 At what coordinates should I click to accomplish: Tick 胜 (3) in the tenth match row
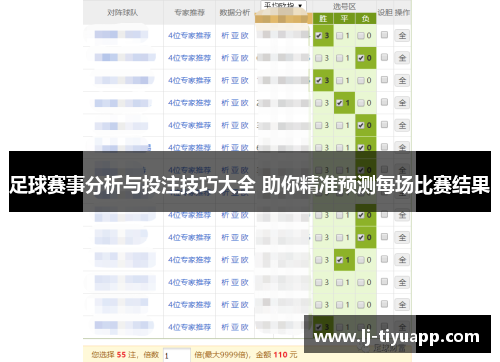click(319, 237)
